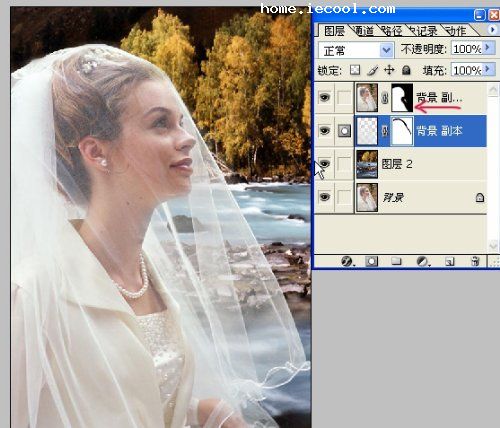This screenshot has height=428, width=500.
Task: Click the add layer mask icon
Action: pos(371,261)
